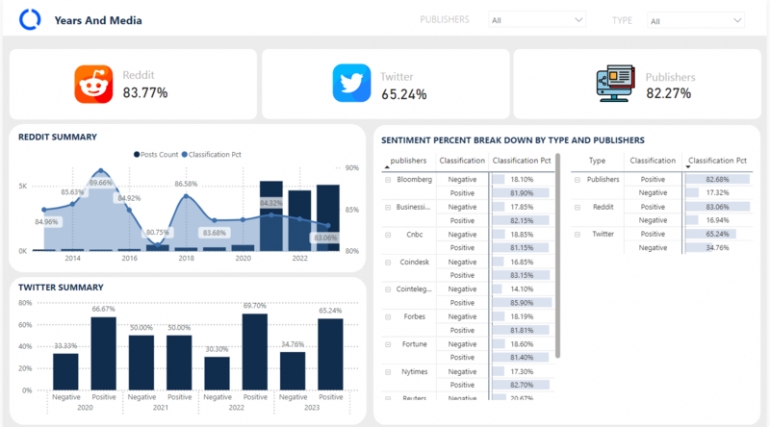This screenshot has height=427, width=770.
Task: Collapse the Forbes row group
Action: click(x=388, y=317)
